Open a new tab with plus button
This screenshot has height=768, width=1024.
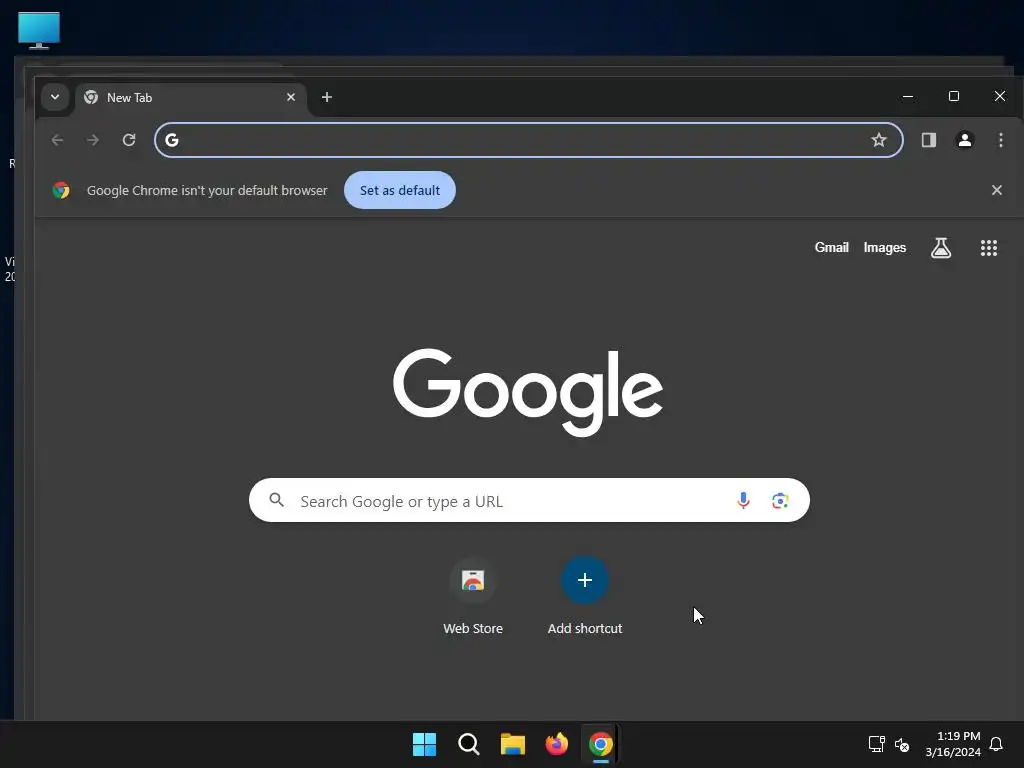(x=327, y=97)
